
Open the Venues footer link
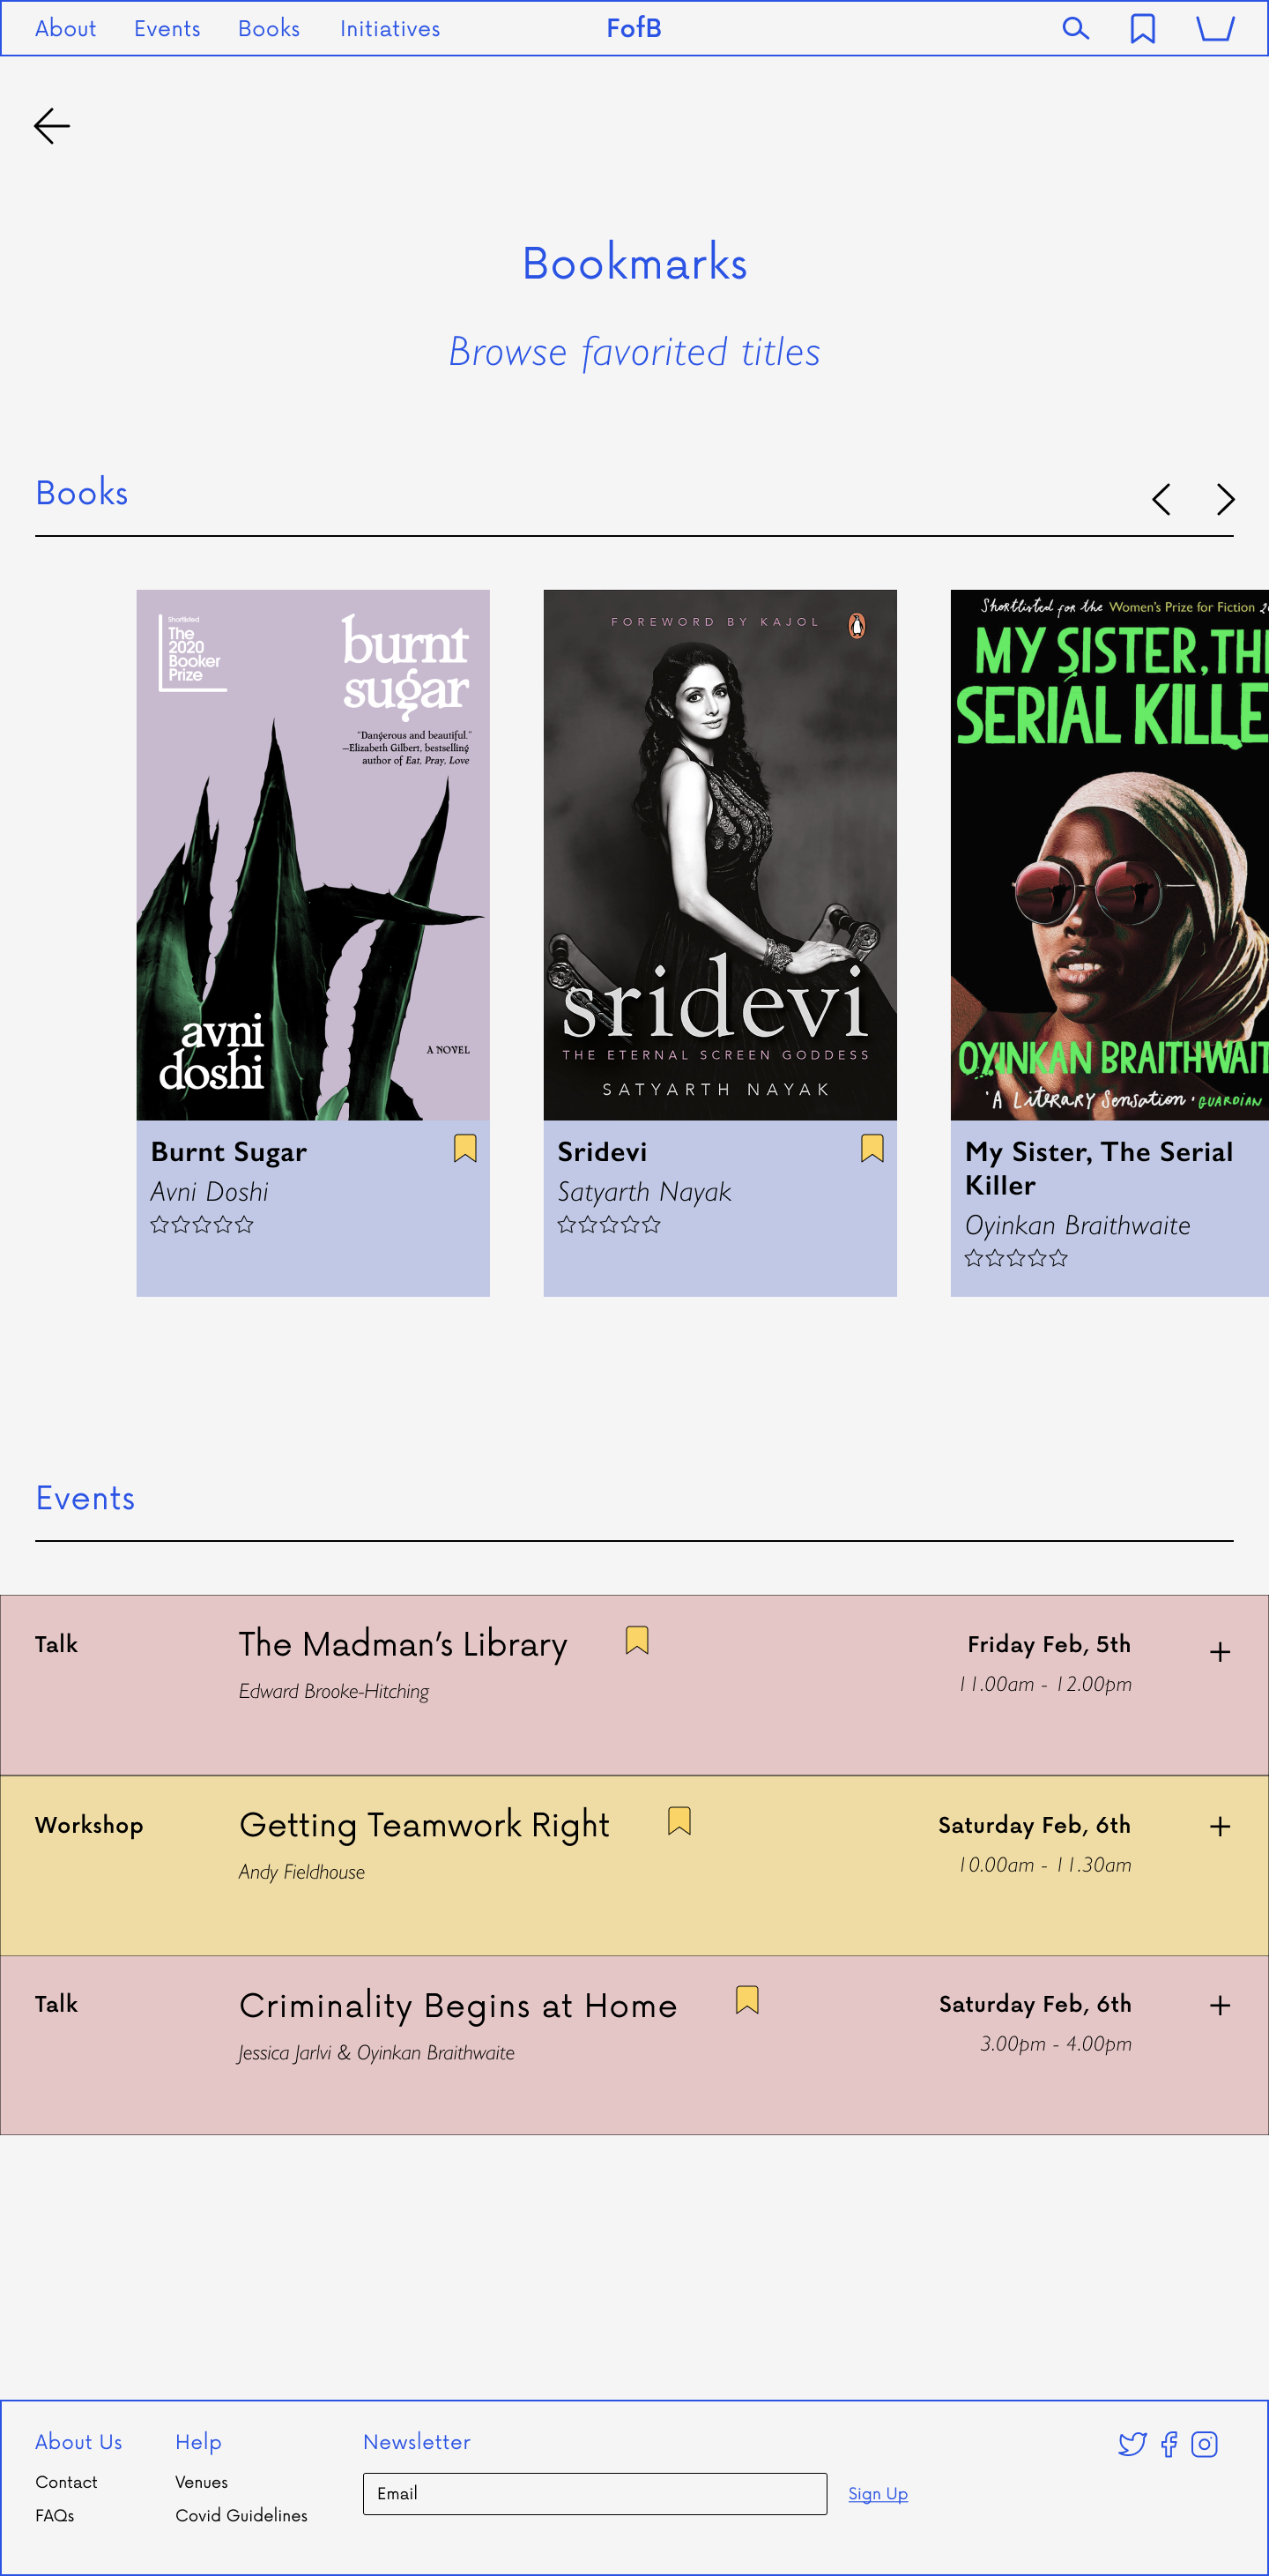coord(202,2482)
